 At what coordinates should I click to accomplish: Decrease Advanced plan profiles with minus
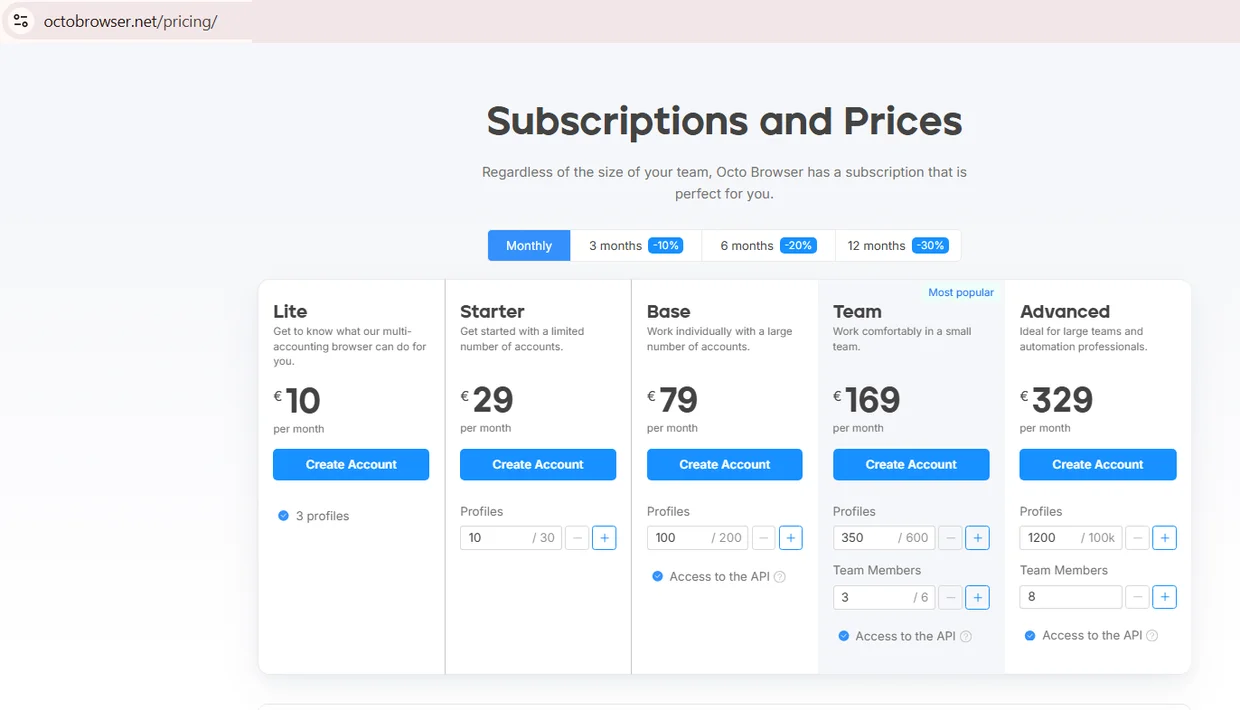tap(1137, 538)
